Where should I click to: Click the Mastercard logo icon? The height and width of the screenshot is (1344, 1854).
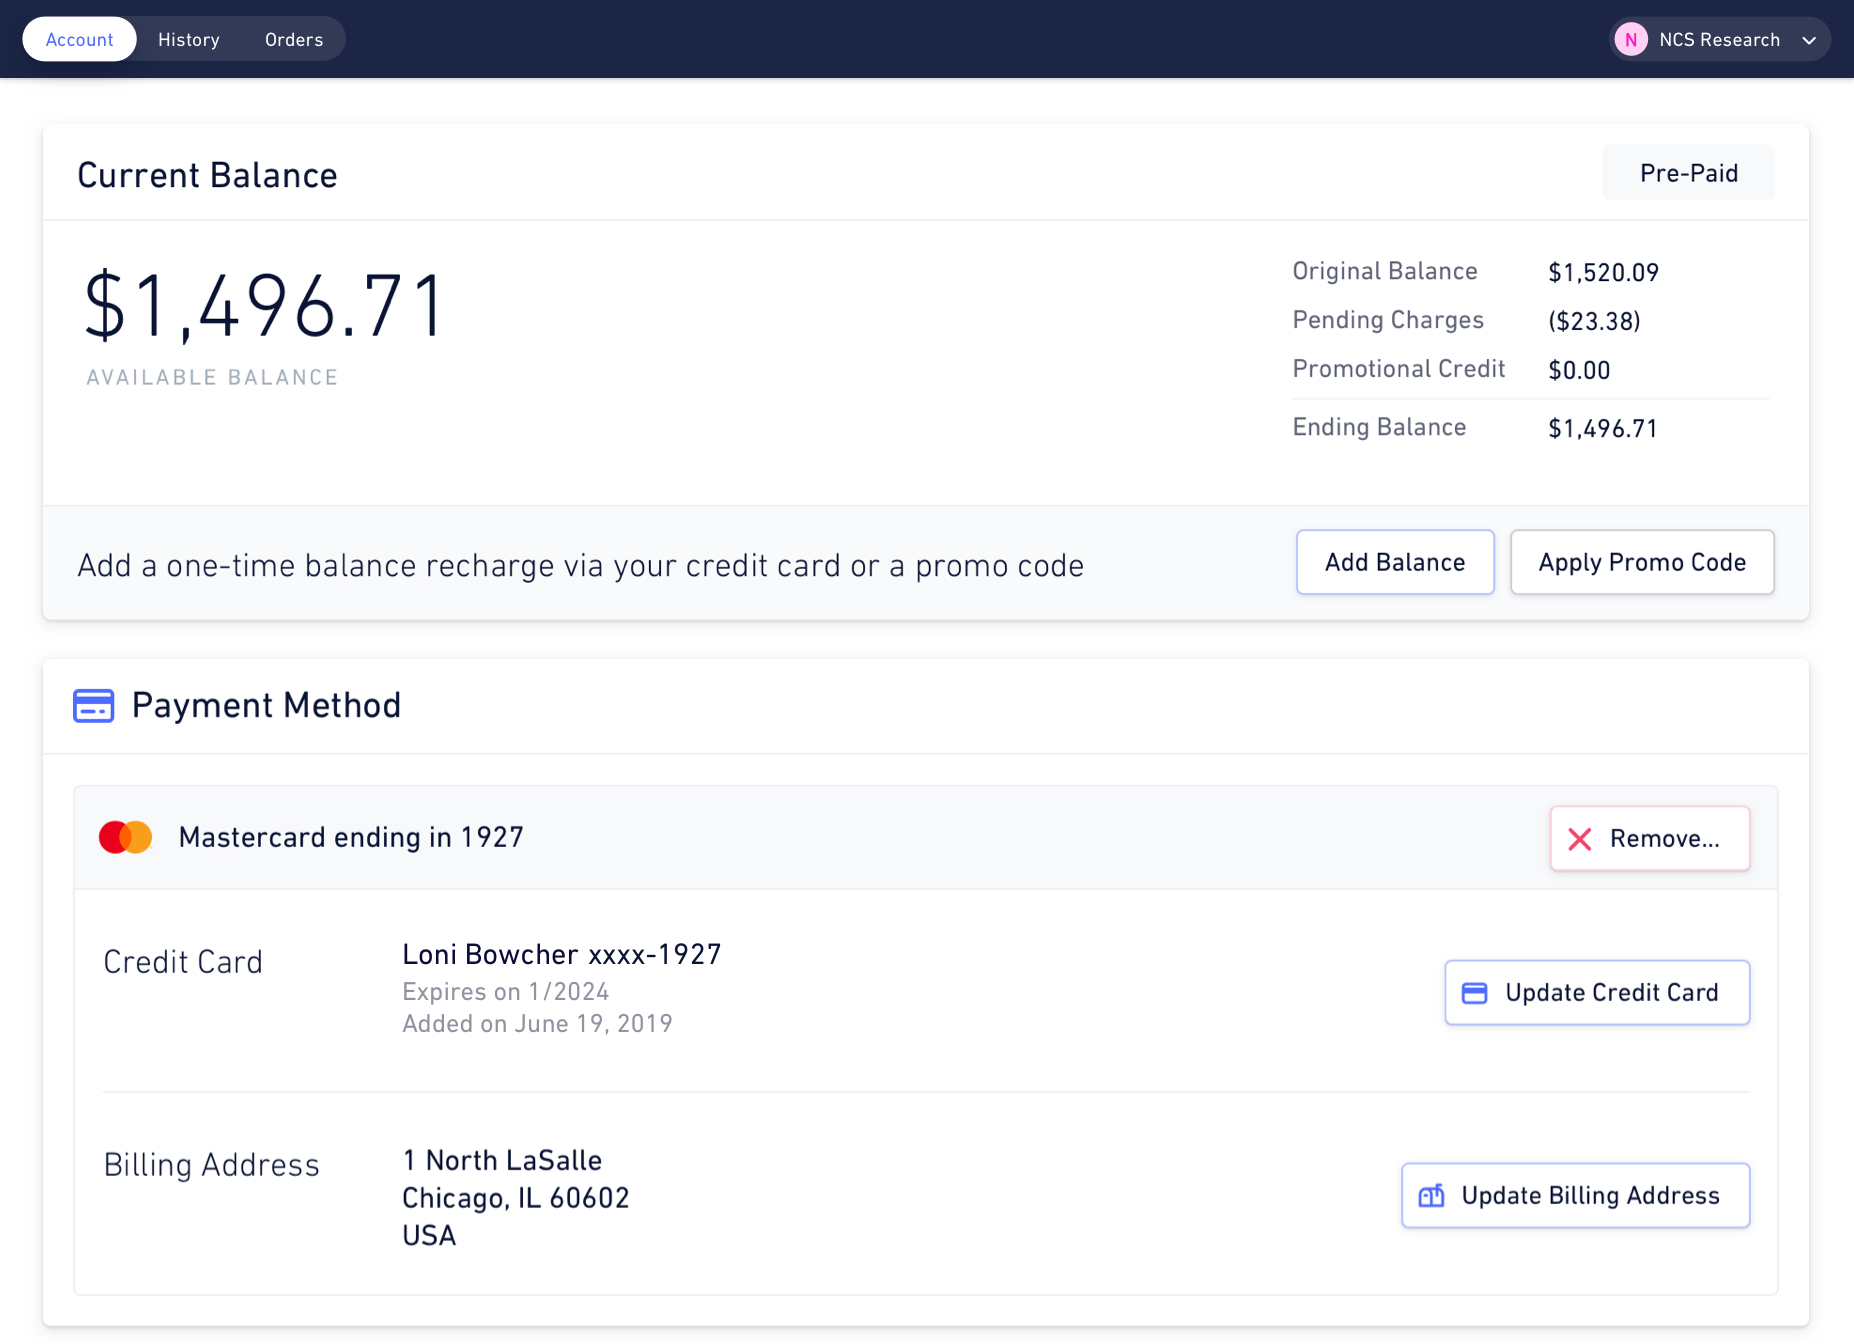(x=124, y=837)
